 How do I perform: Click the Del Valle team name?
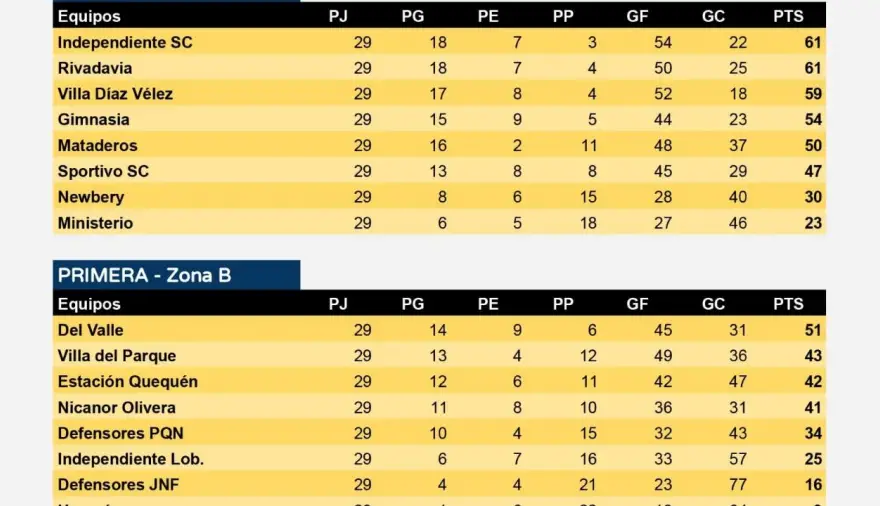pos(90,330)
